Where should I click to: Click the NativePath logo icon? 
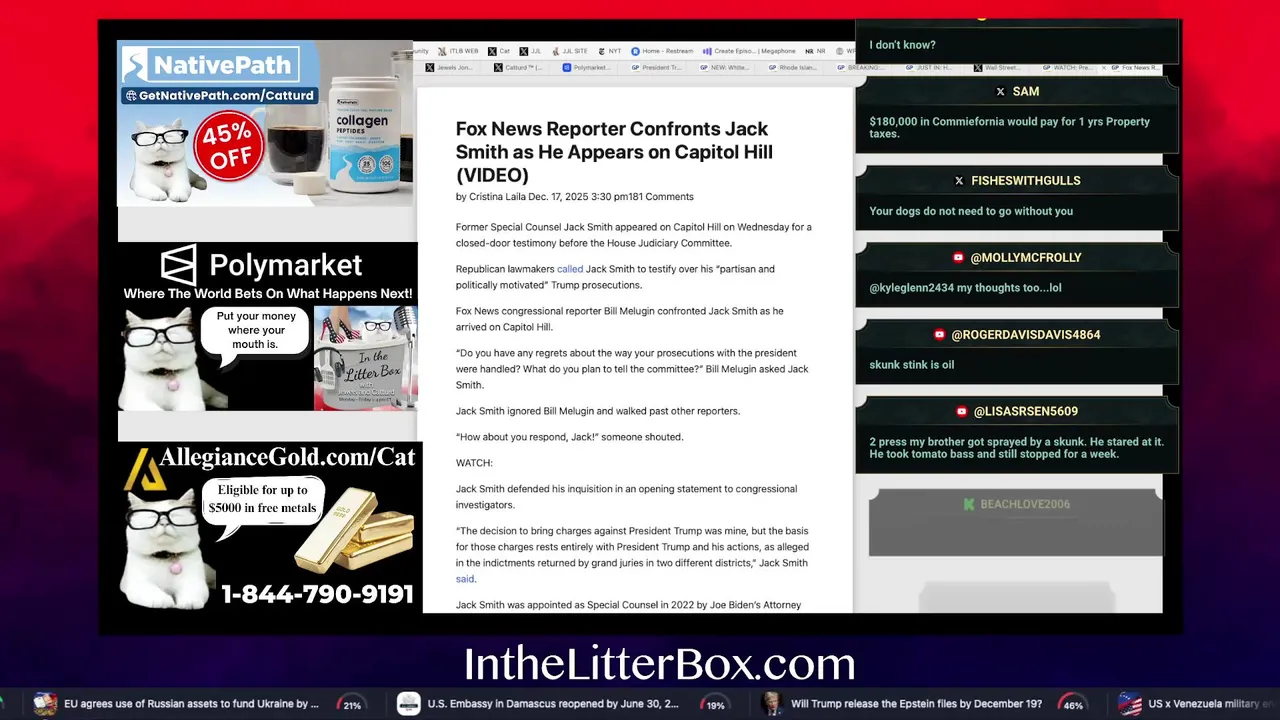click(136, 66)
